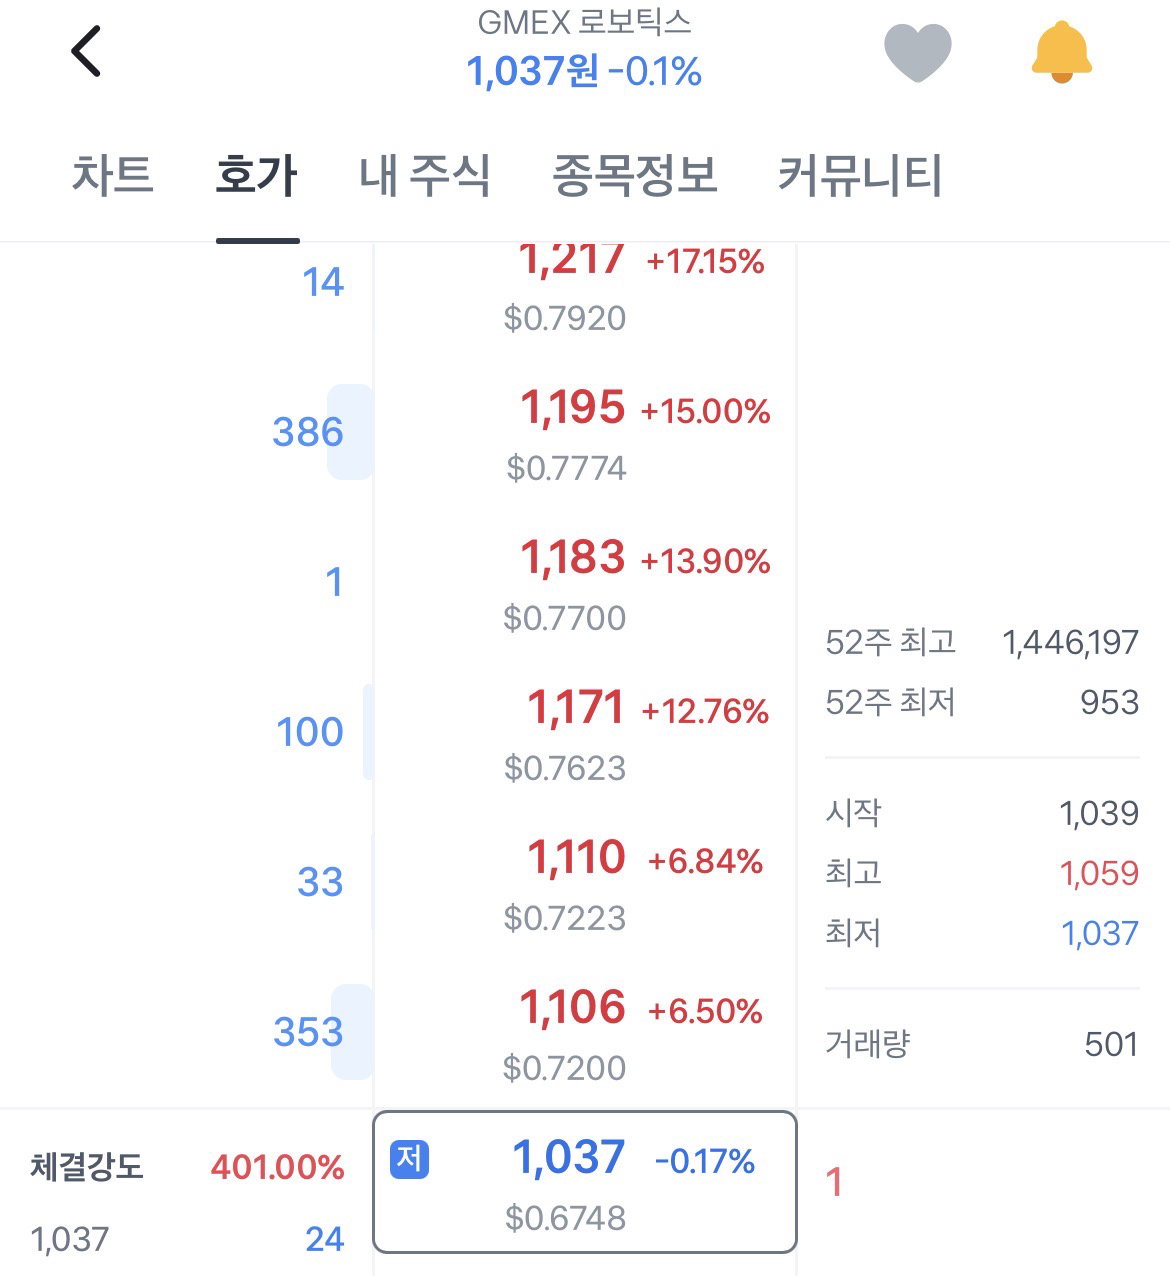Click the 353 ask quantity bar
1170x1276 pixels.
click(x=352, y=1032)
